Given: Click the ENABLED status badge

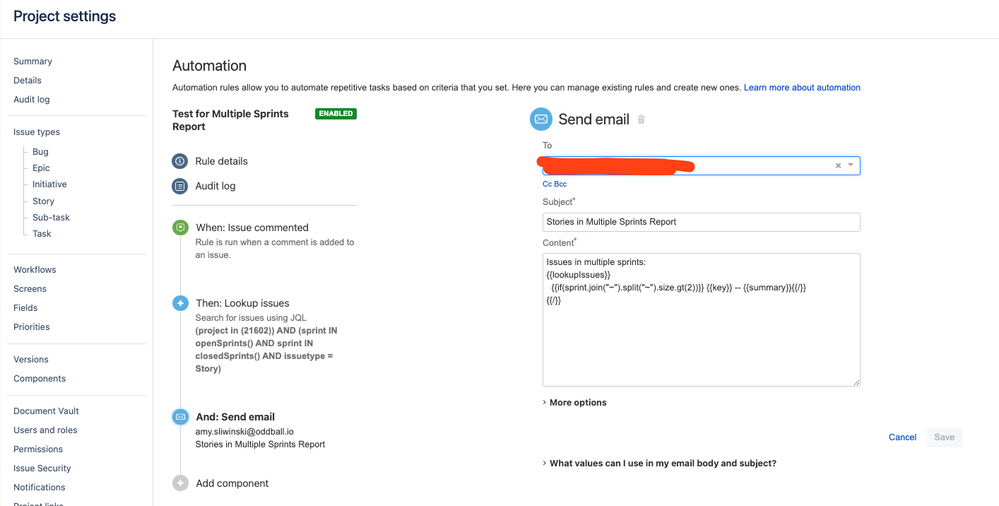Looking at the screenshot, I should pos(336,114).
